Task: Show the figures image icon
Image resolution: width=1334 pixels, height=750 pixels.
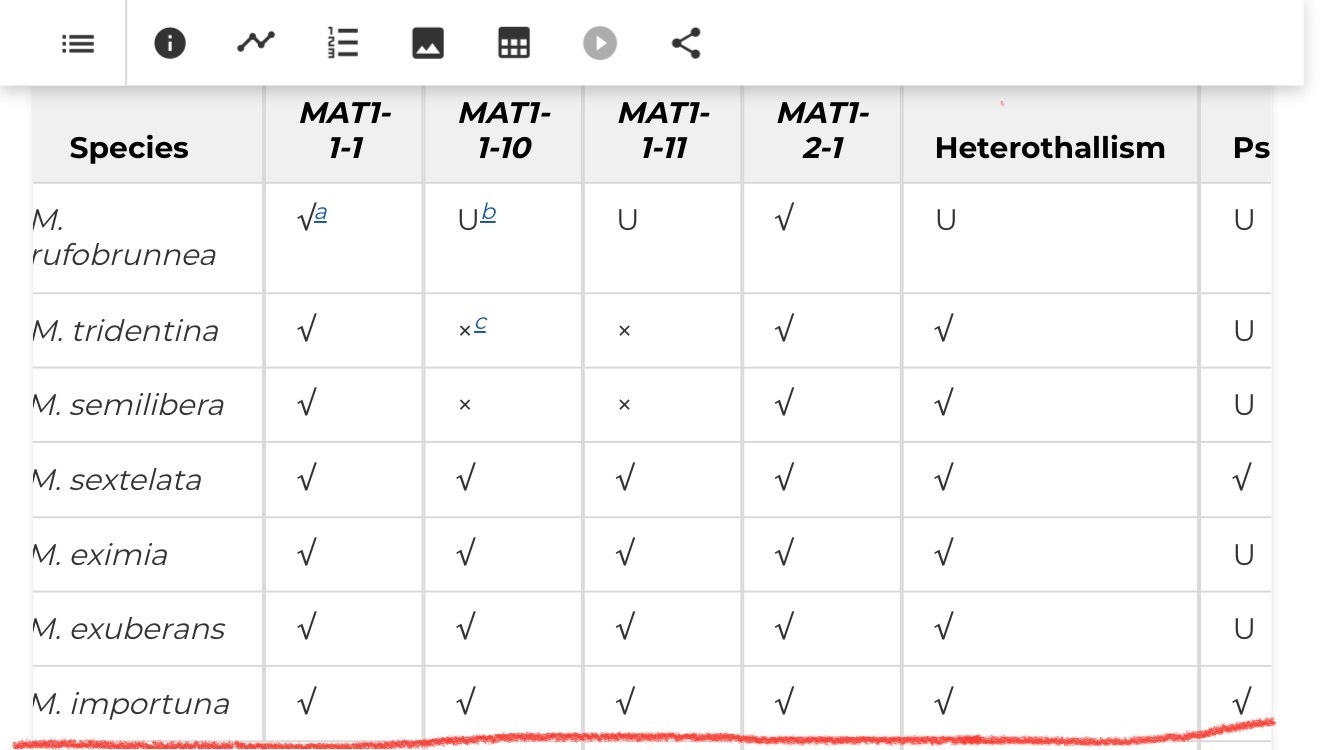Action: click(428, 43)
